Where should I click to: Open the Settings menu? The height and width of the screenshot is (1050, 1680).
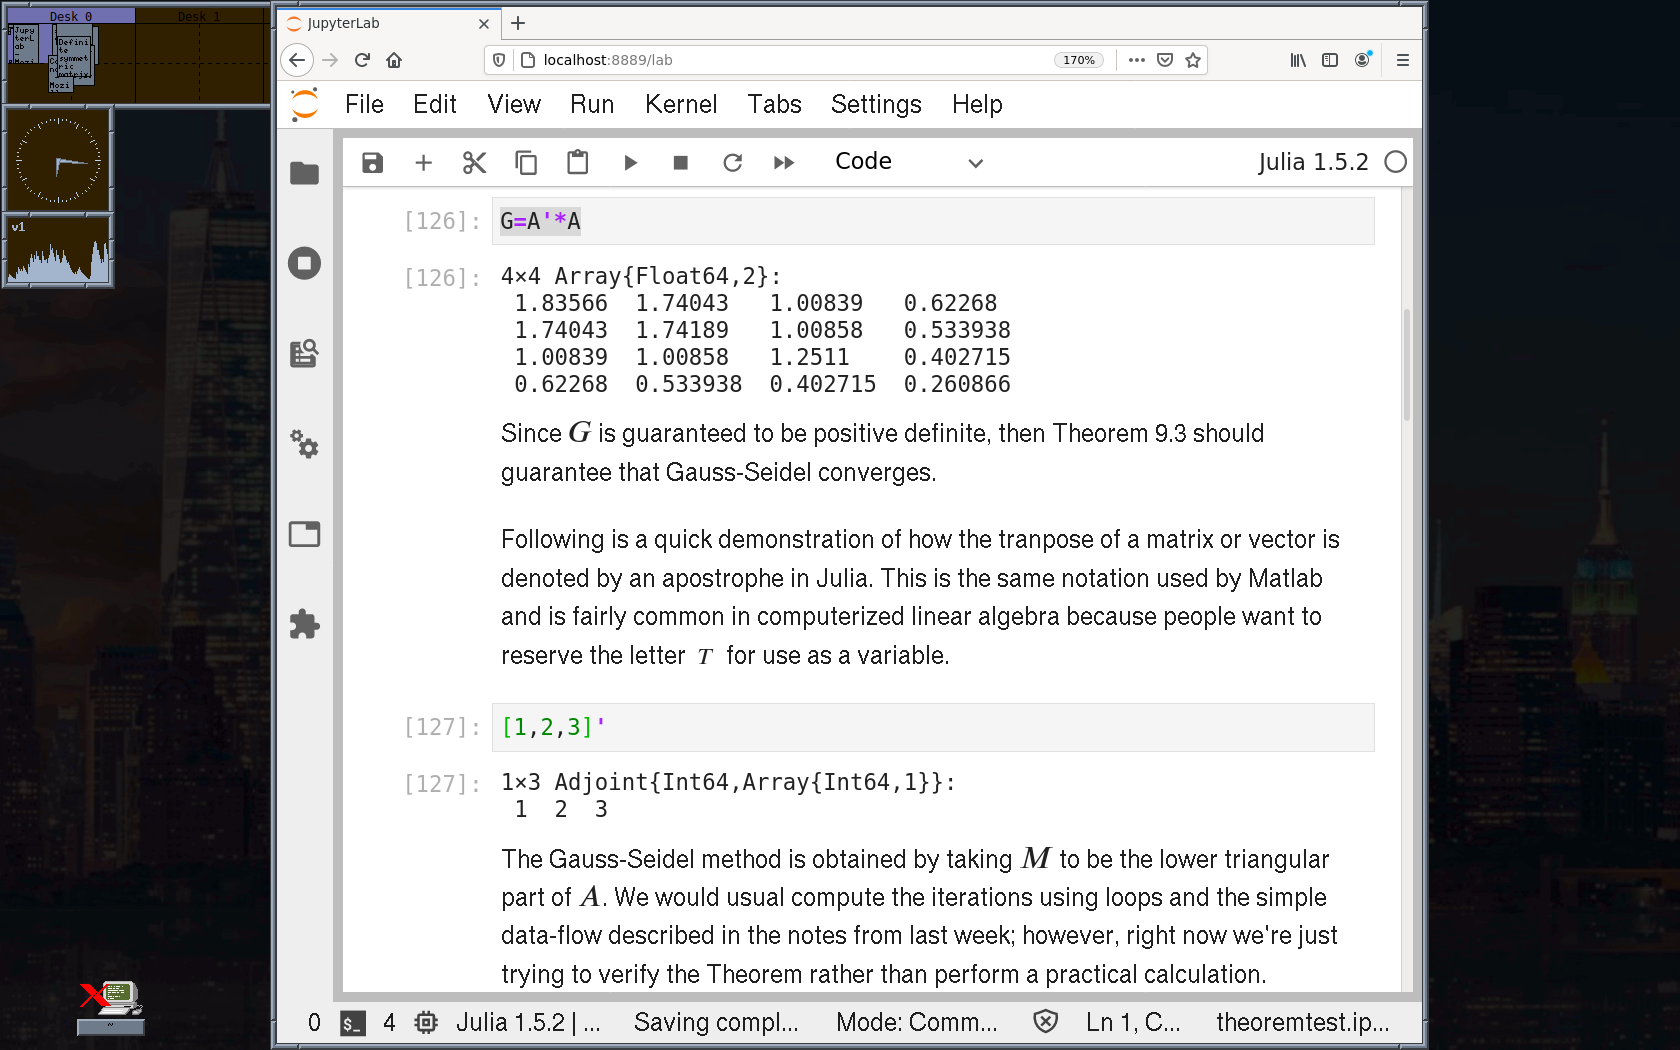point(876,104)
